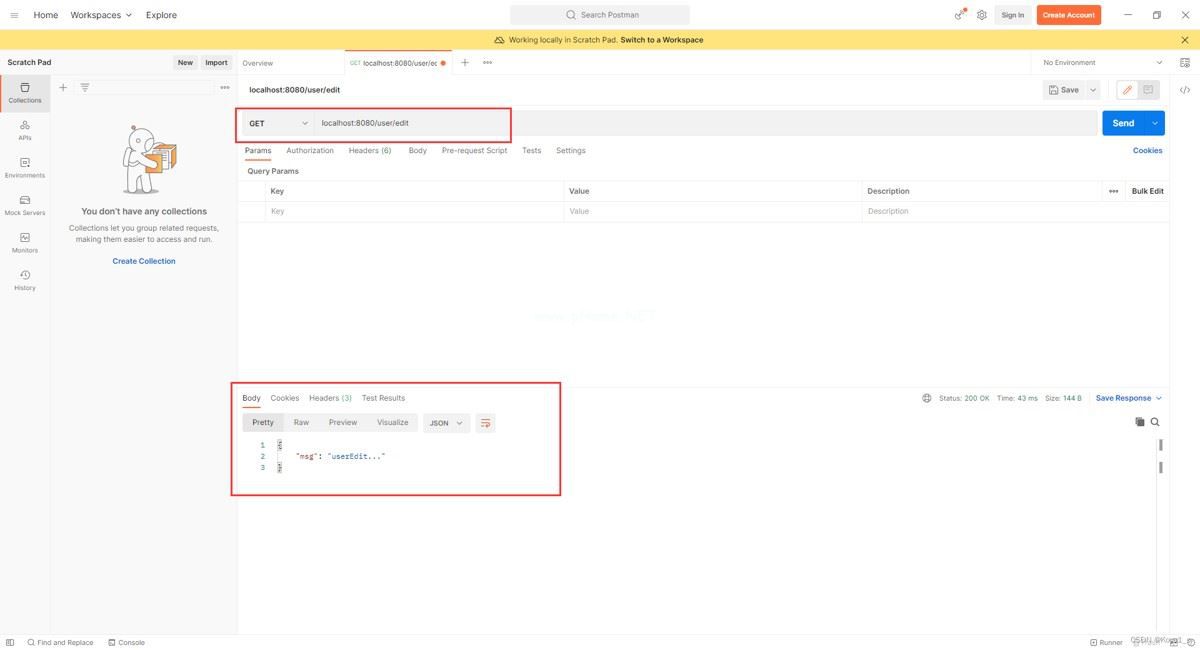Click the request URL input field
This screenshot has height=650, width=1200.
click(x=700, y=123)
